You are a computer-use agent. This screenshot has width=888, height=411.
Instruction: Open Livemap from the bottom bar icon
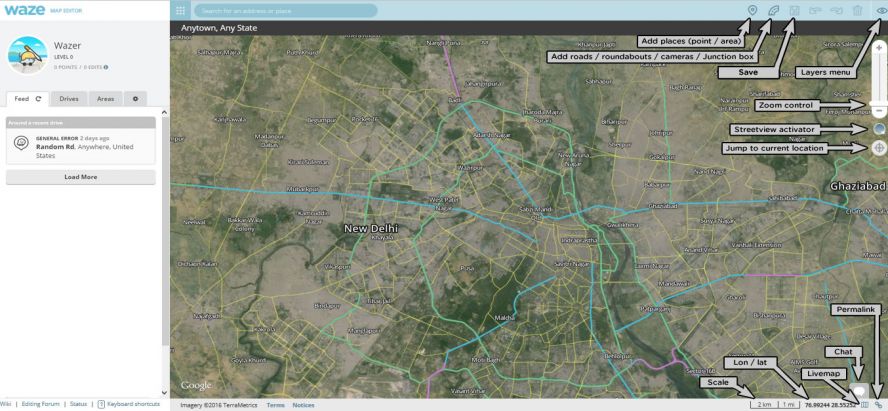(x=865, y=405)
